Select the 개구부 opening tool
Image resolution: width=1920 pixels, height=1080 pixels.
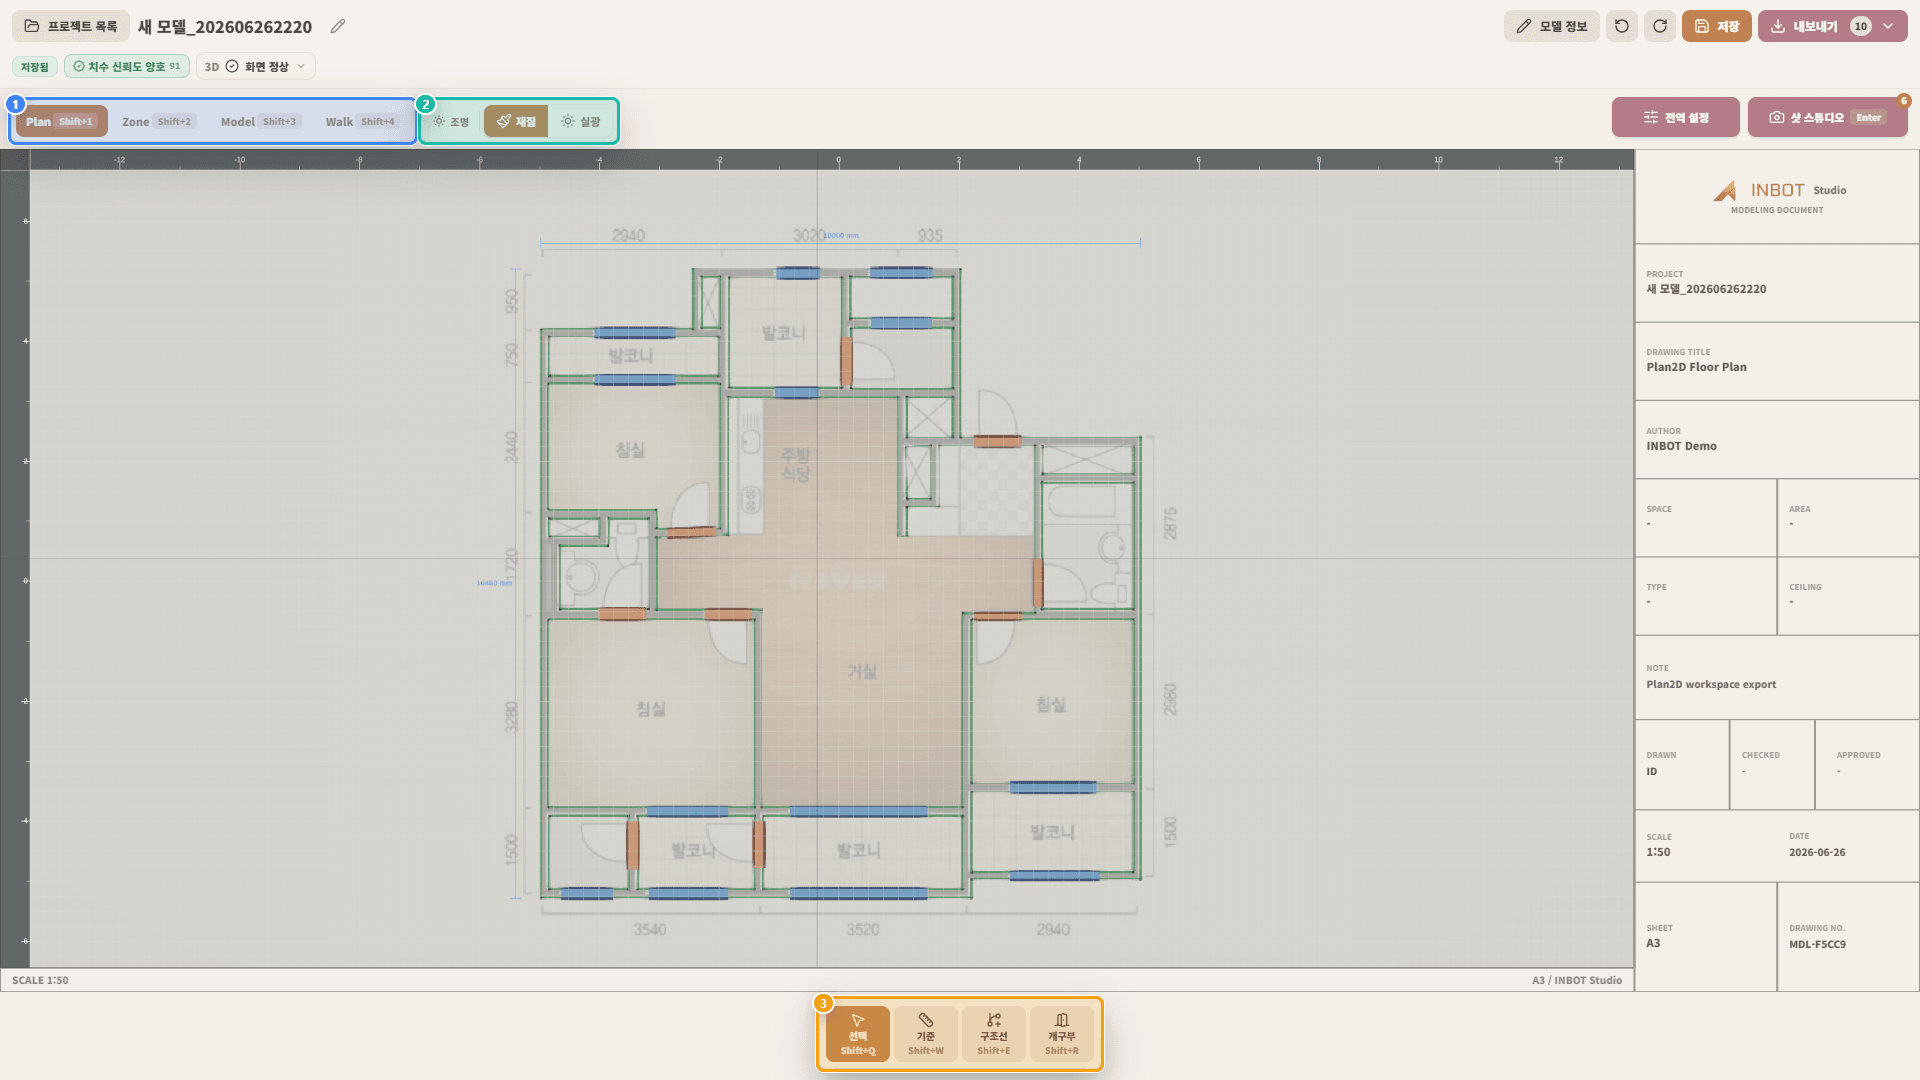coord(1062,1034)
